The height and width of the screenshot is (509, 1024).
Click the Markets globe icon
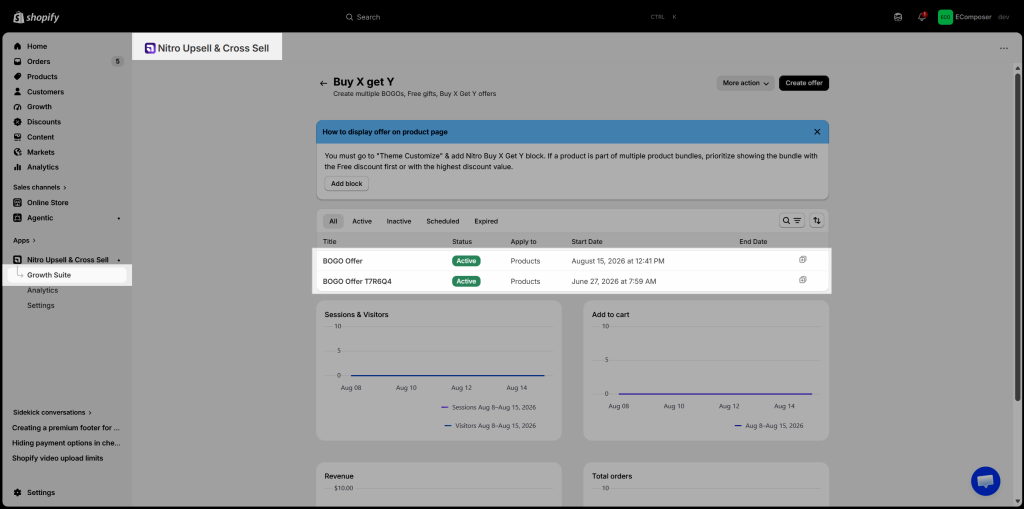pyautogui.click(x=18, y=152)
